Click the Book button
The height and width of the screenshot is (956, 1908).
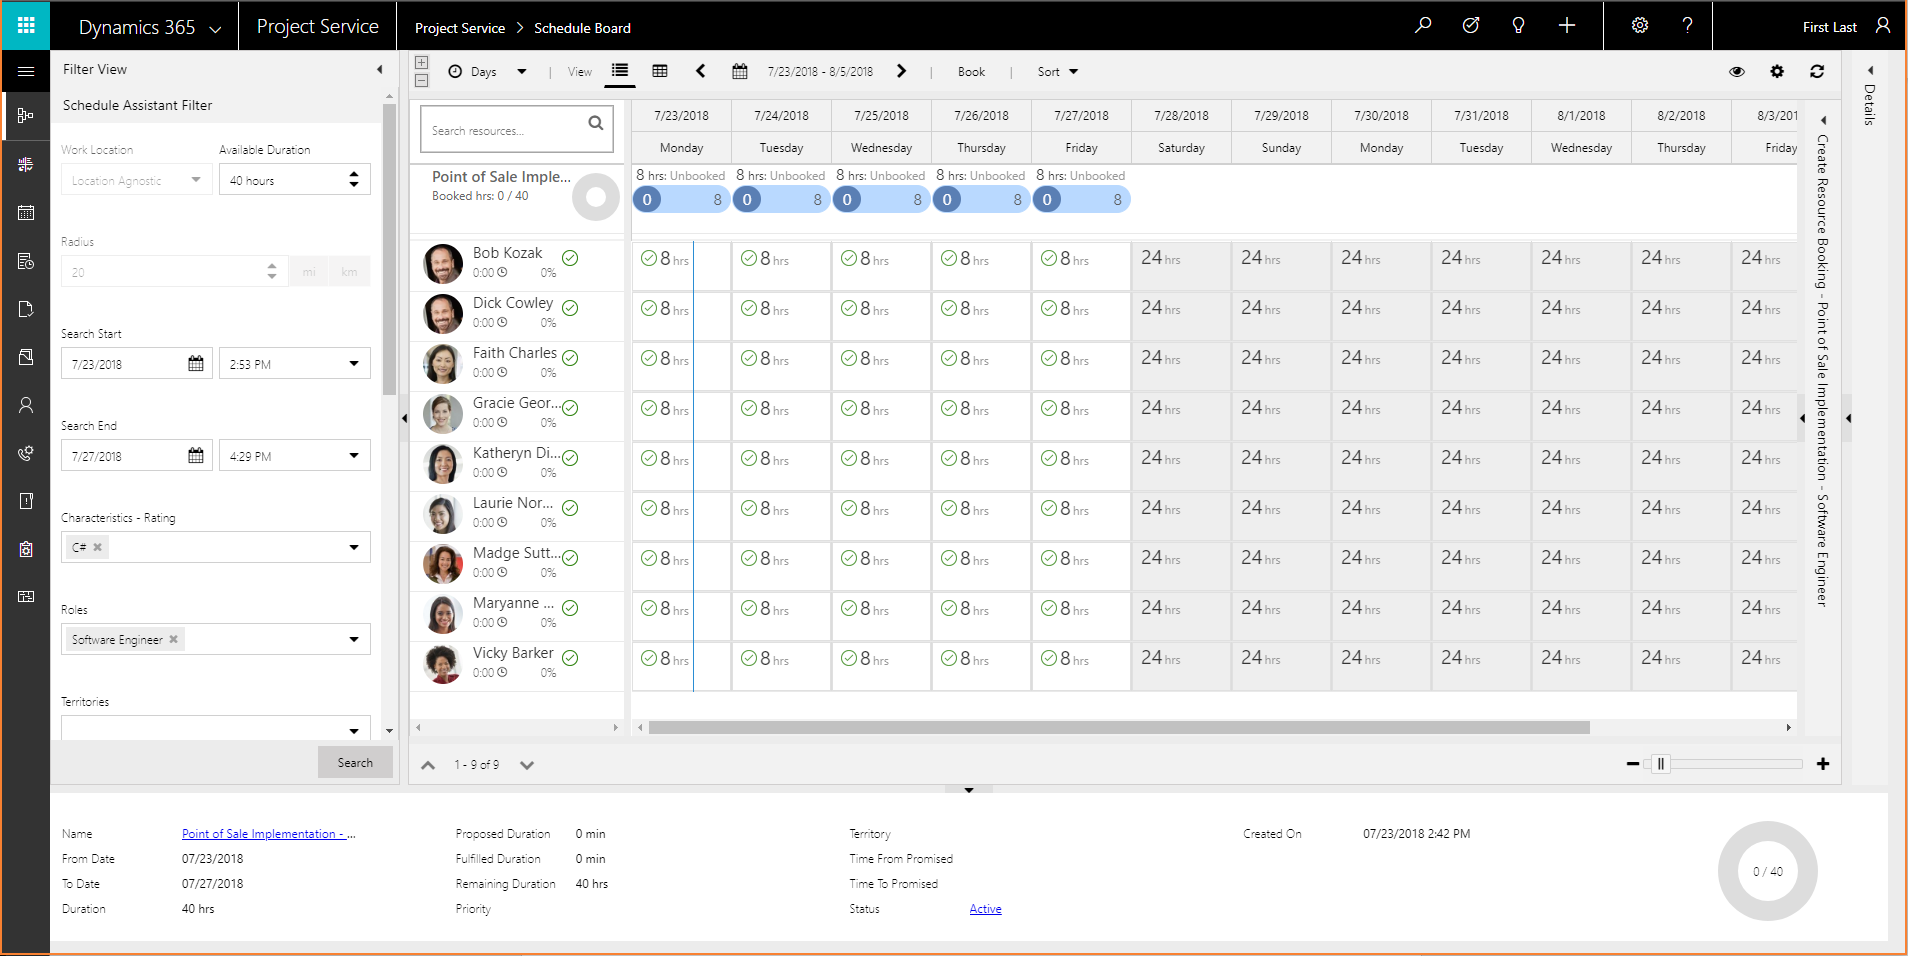coord(969,71)
